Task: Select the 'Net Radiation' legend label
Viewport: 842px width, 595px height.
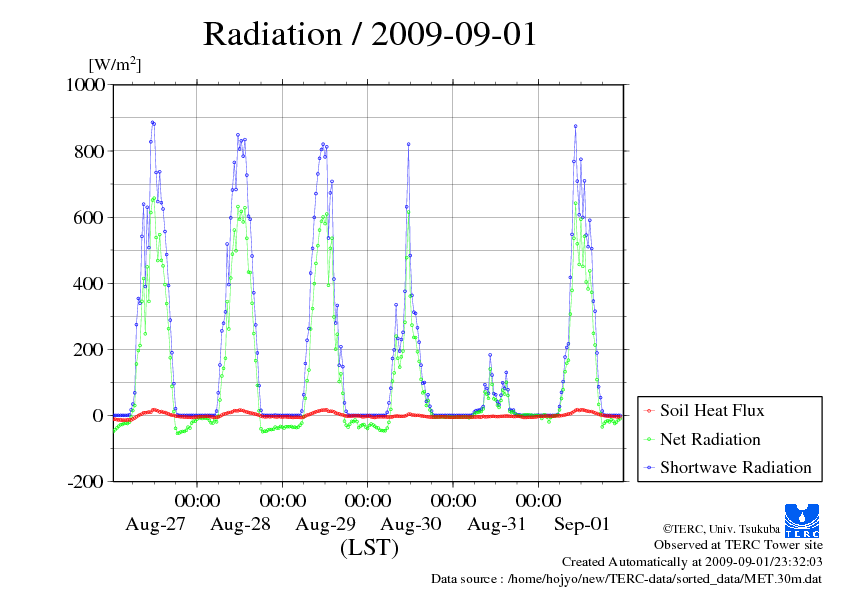Action: pos(710,439)
